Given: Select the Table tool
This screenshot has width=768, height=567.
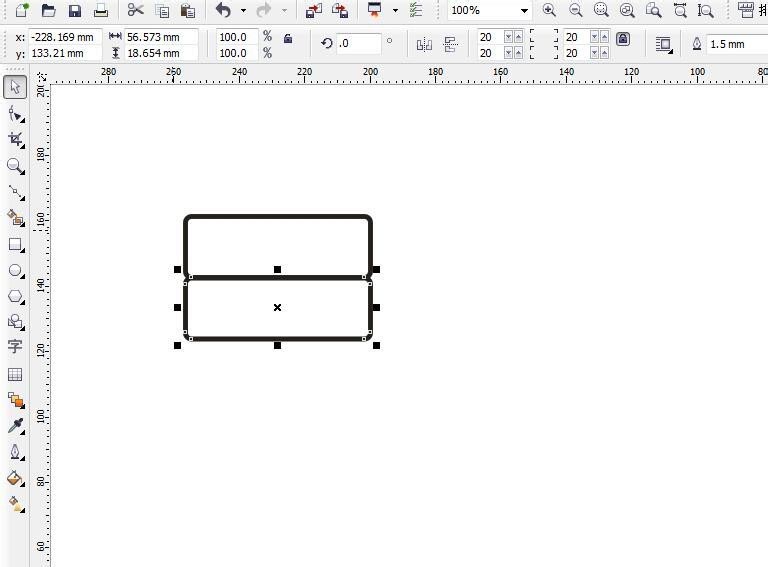Looking at the screenshot, I should pos(15,375).
